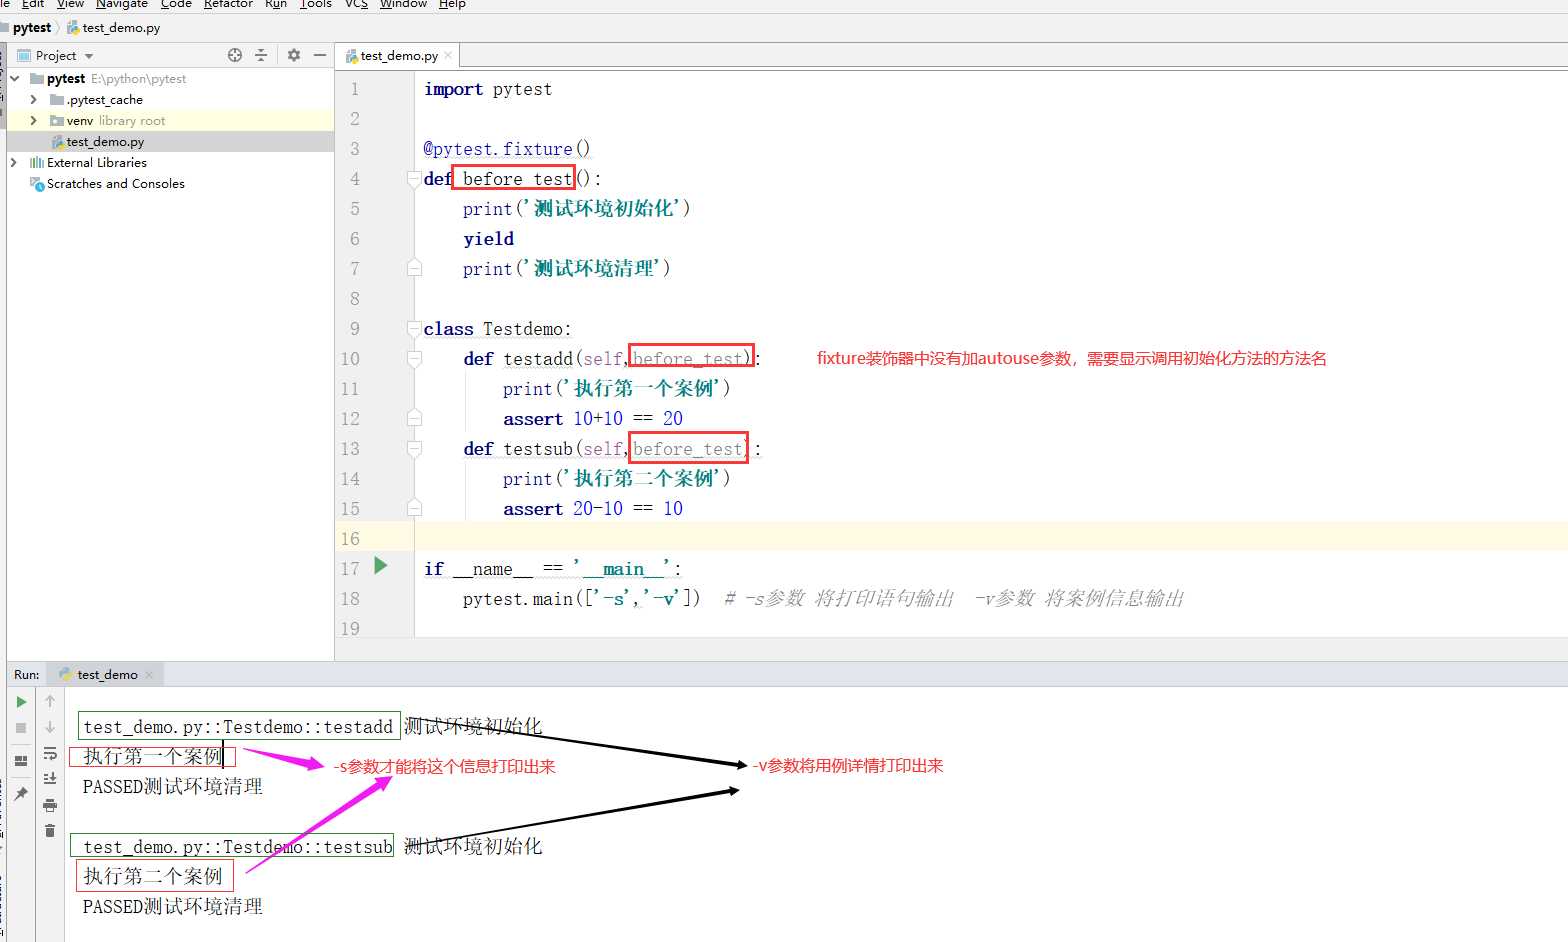Click 'test_demo.py::Testdemo::testsub' console output
Image resolution: width=1568 pixels, height=942 pixels.
click(238, 847)
